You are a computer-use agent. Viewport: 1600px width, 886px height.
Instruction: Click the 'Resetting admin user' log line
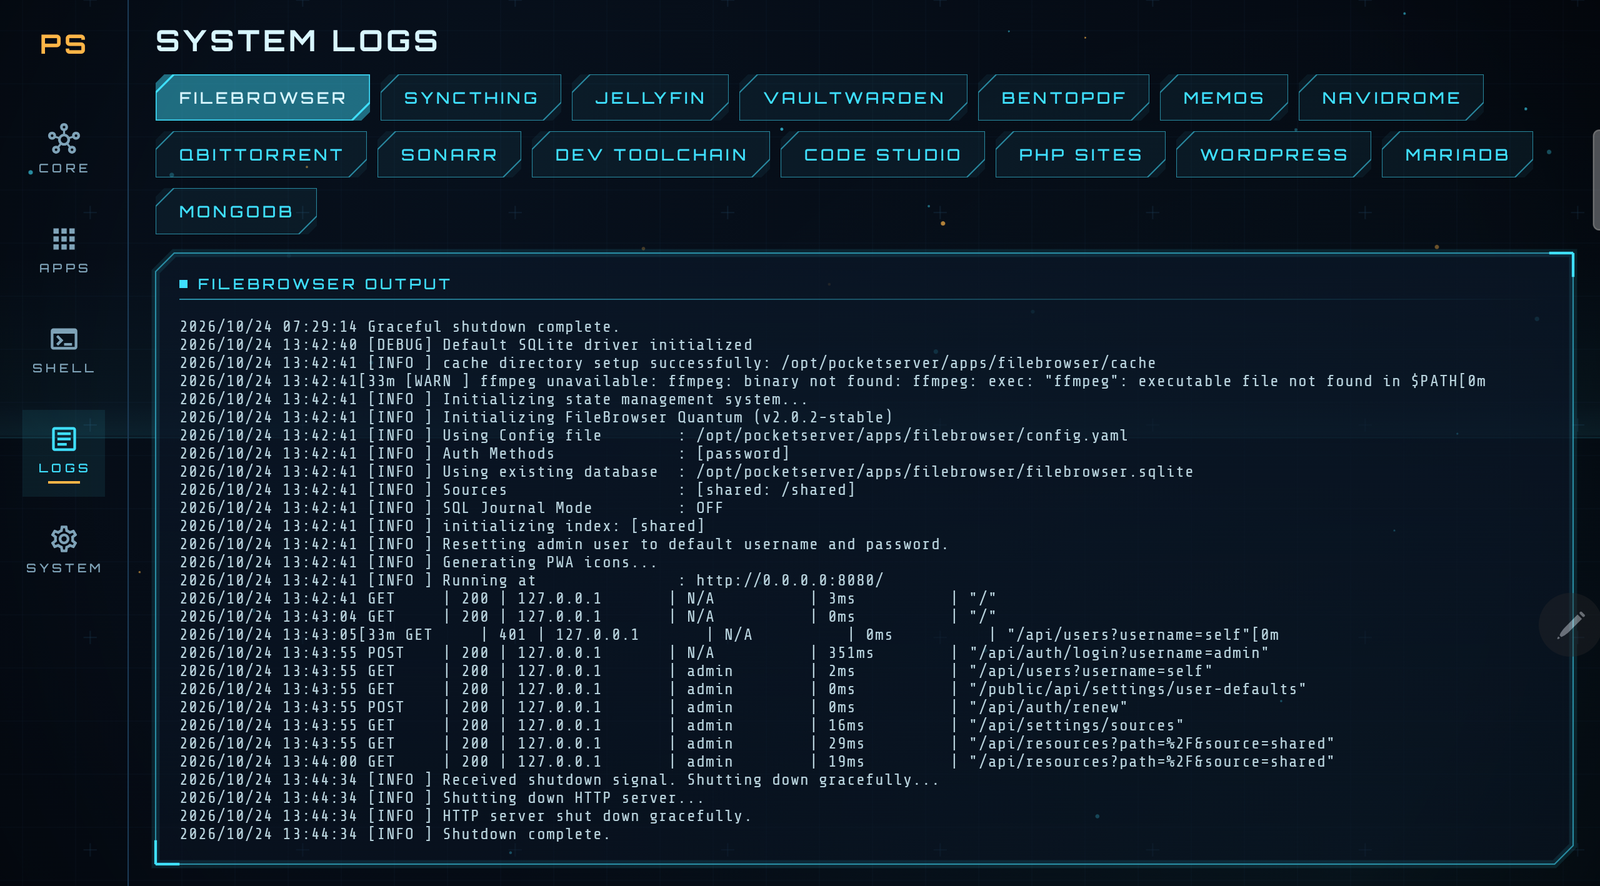pos(564,544)
